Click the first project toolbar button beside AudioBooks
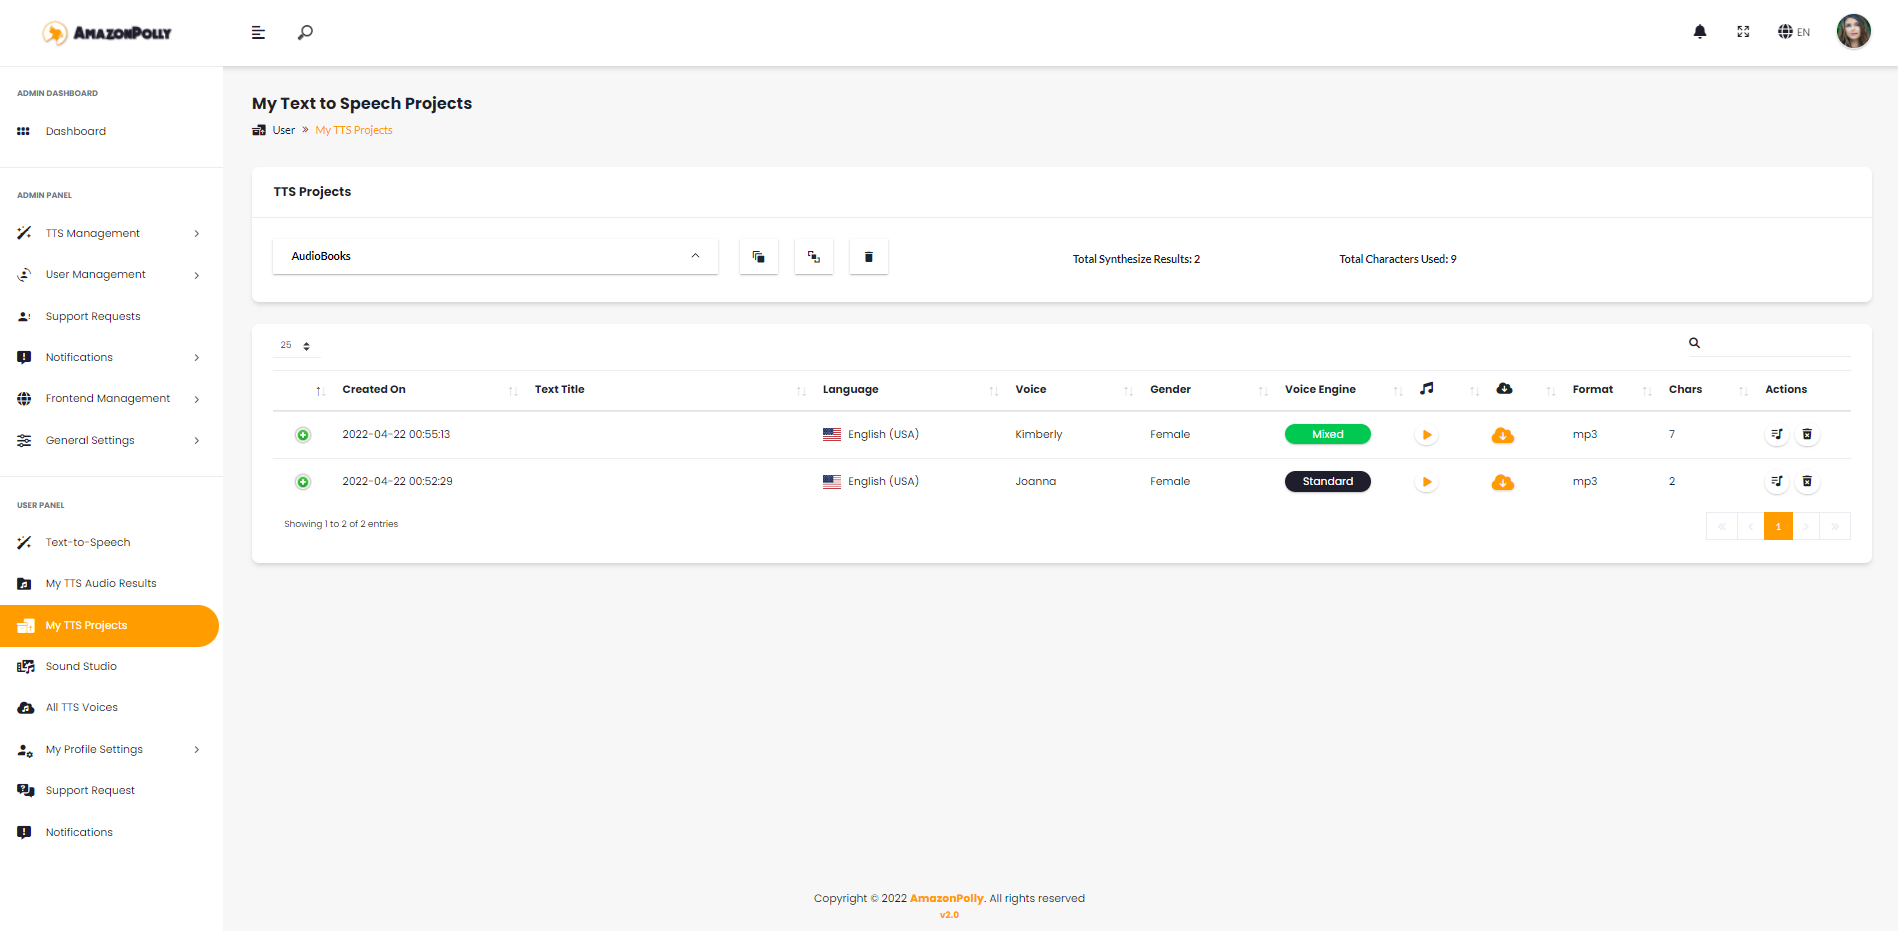The height and width of the screenshot is (931, 1898). pos(759,257)
